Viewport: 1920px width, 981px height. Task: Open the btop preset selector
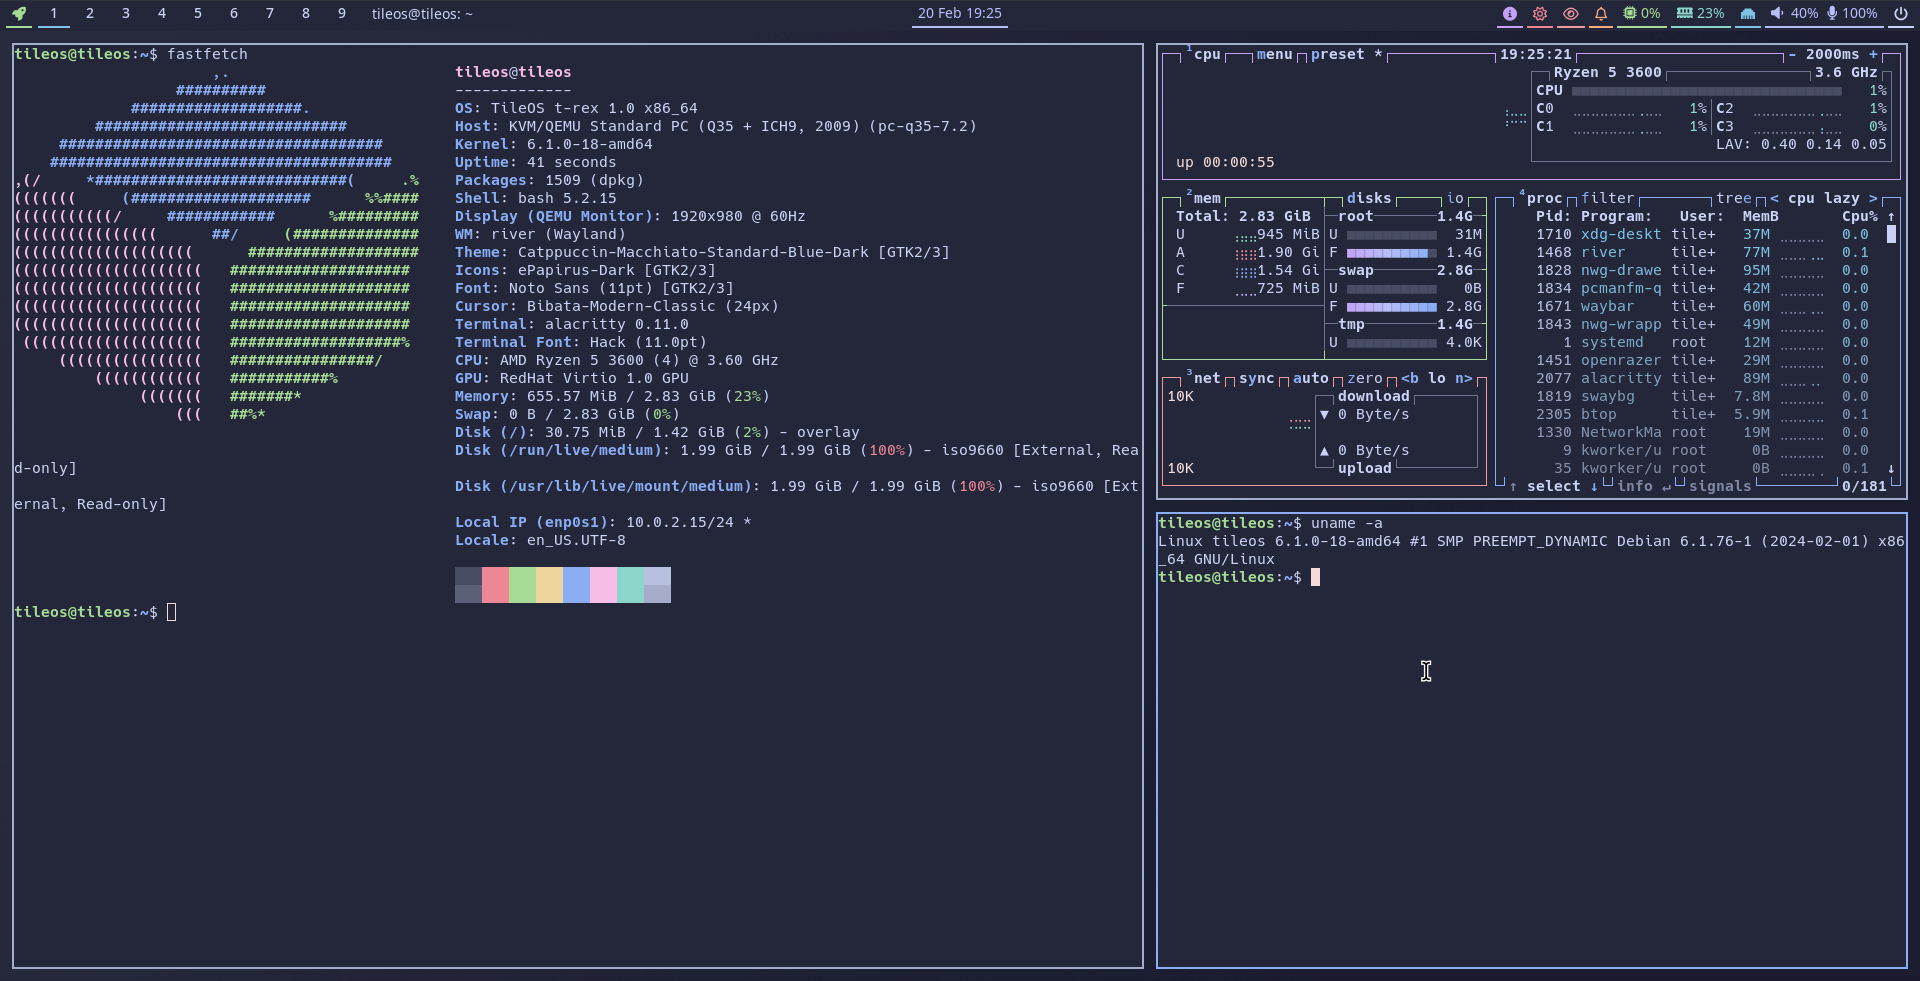click(1337, 55)
